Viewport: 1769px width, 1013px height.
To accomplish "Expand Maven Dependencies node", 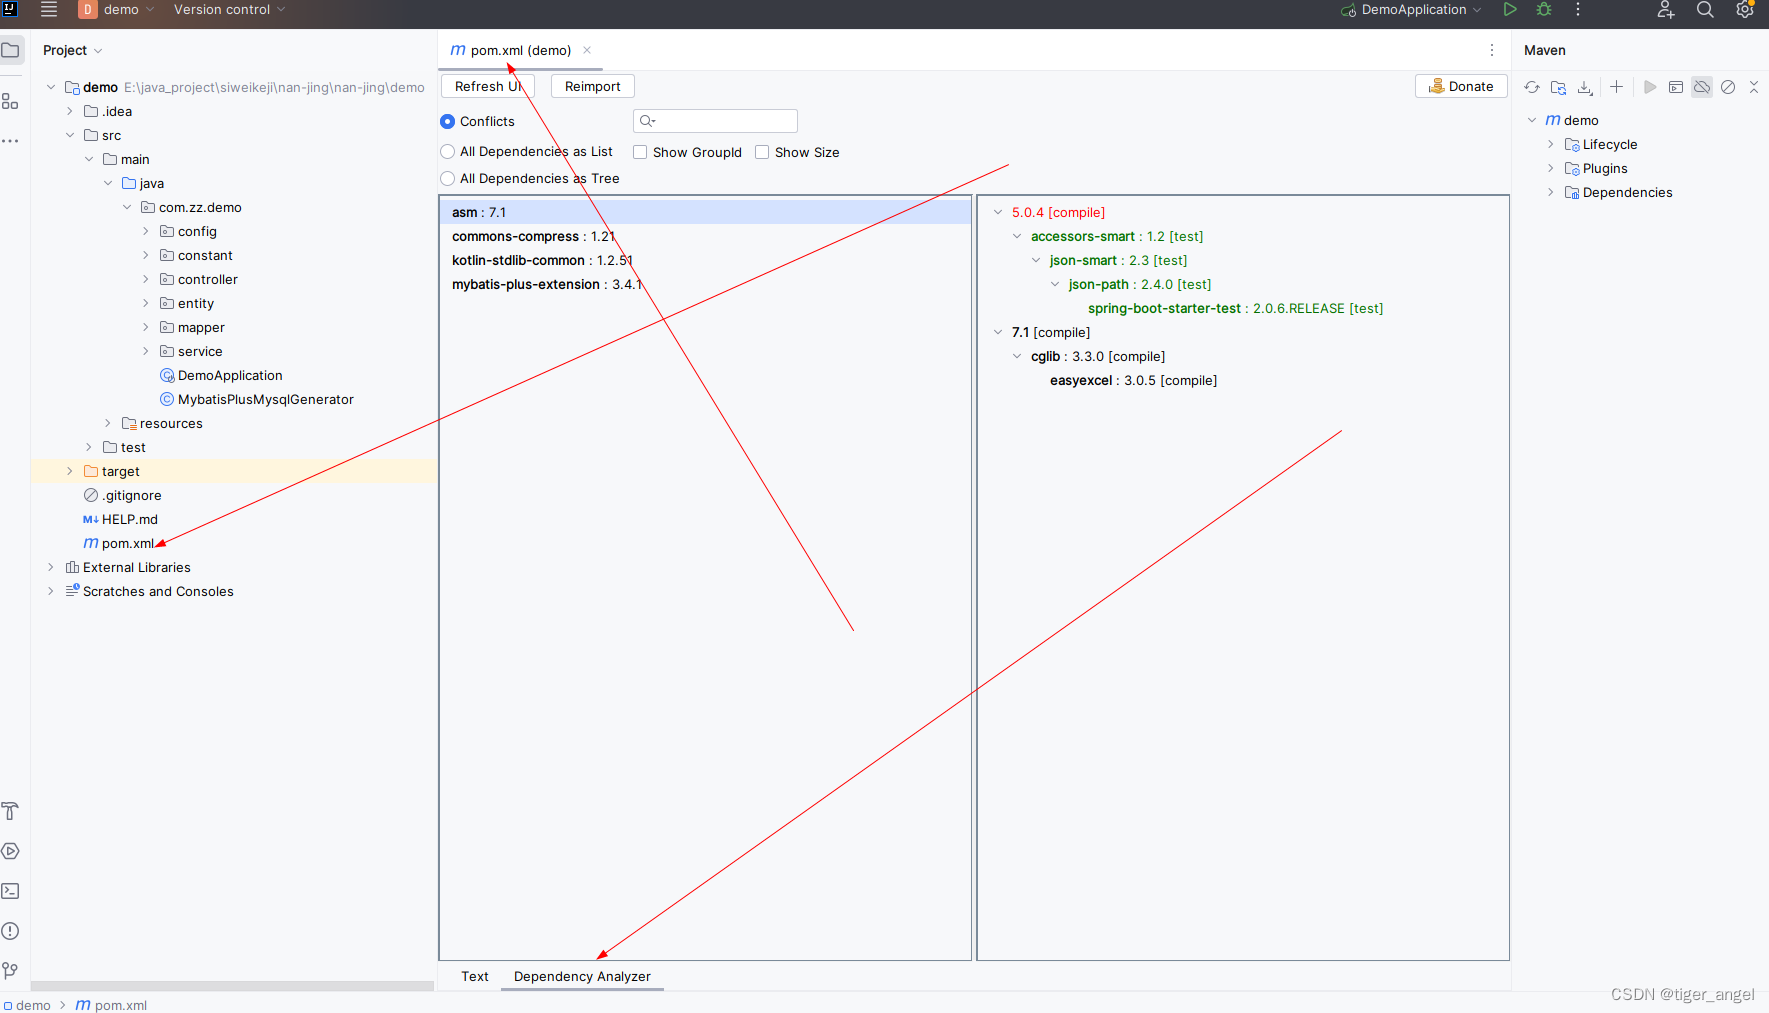I will pos(1551,192).
